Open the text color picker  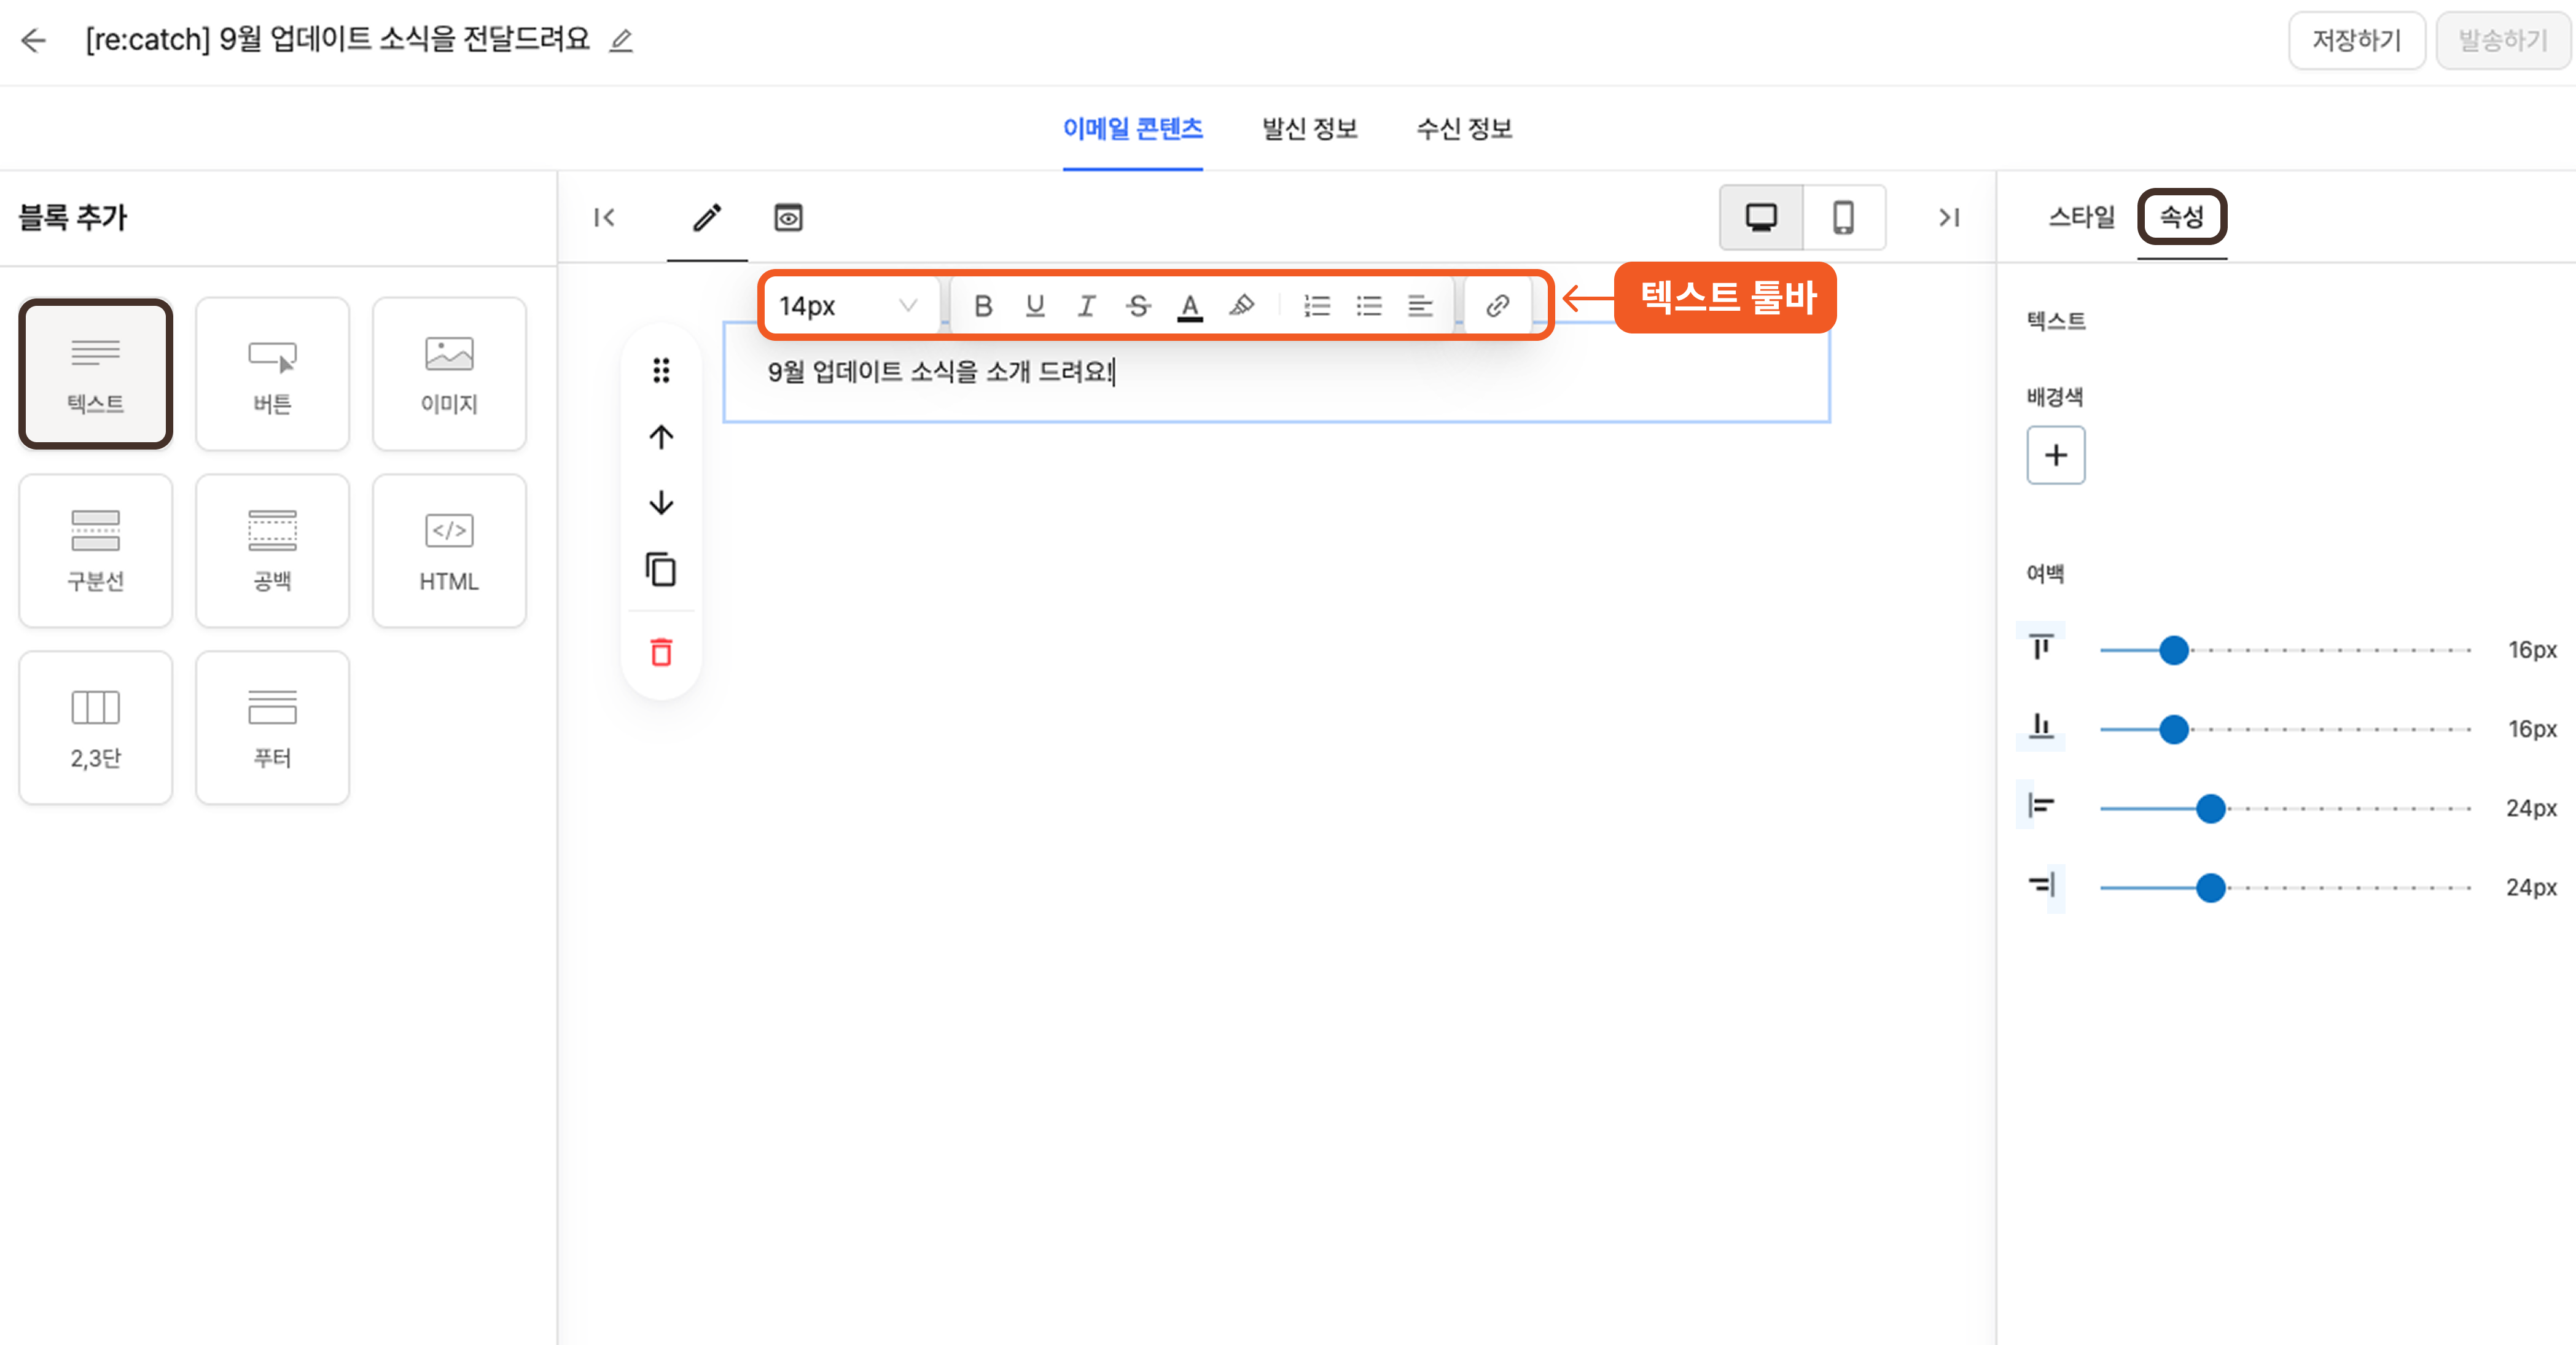coord(1190,306)
